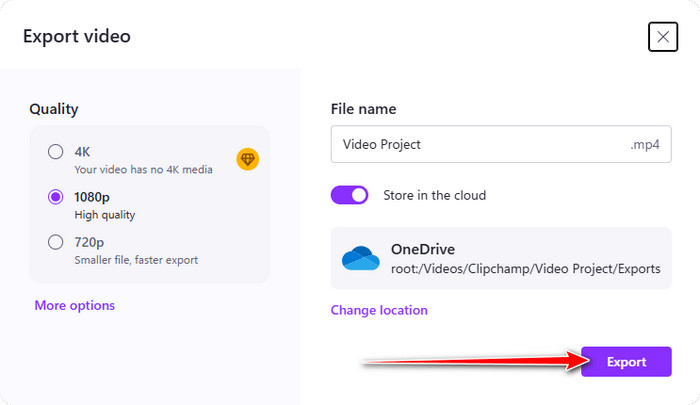The width and height of the screenshot is (700, 405).
Task: Click the .mp4 extension label
Action: pos(645,145)
